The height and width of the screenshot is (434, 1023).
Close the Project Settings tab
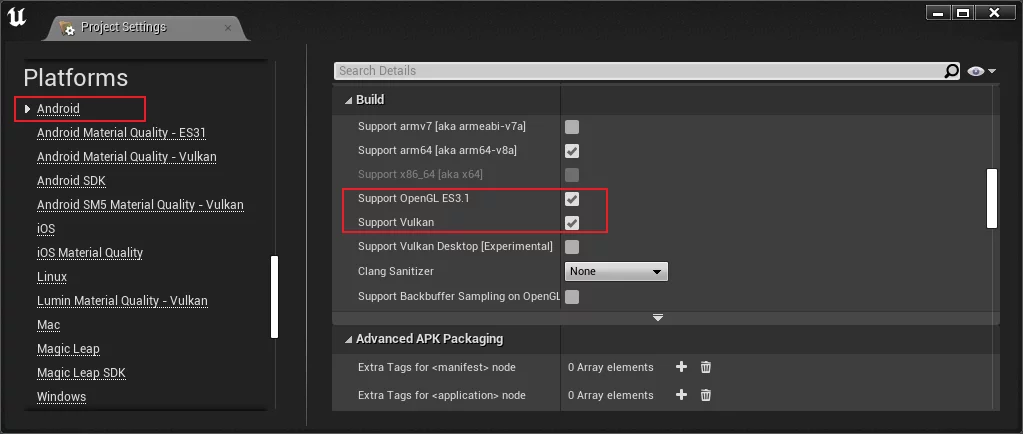(228, 28)
